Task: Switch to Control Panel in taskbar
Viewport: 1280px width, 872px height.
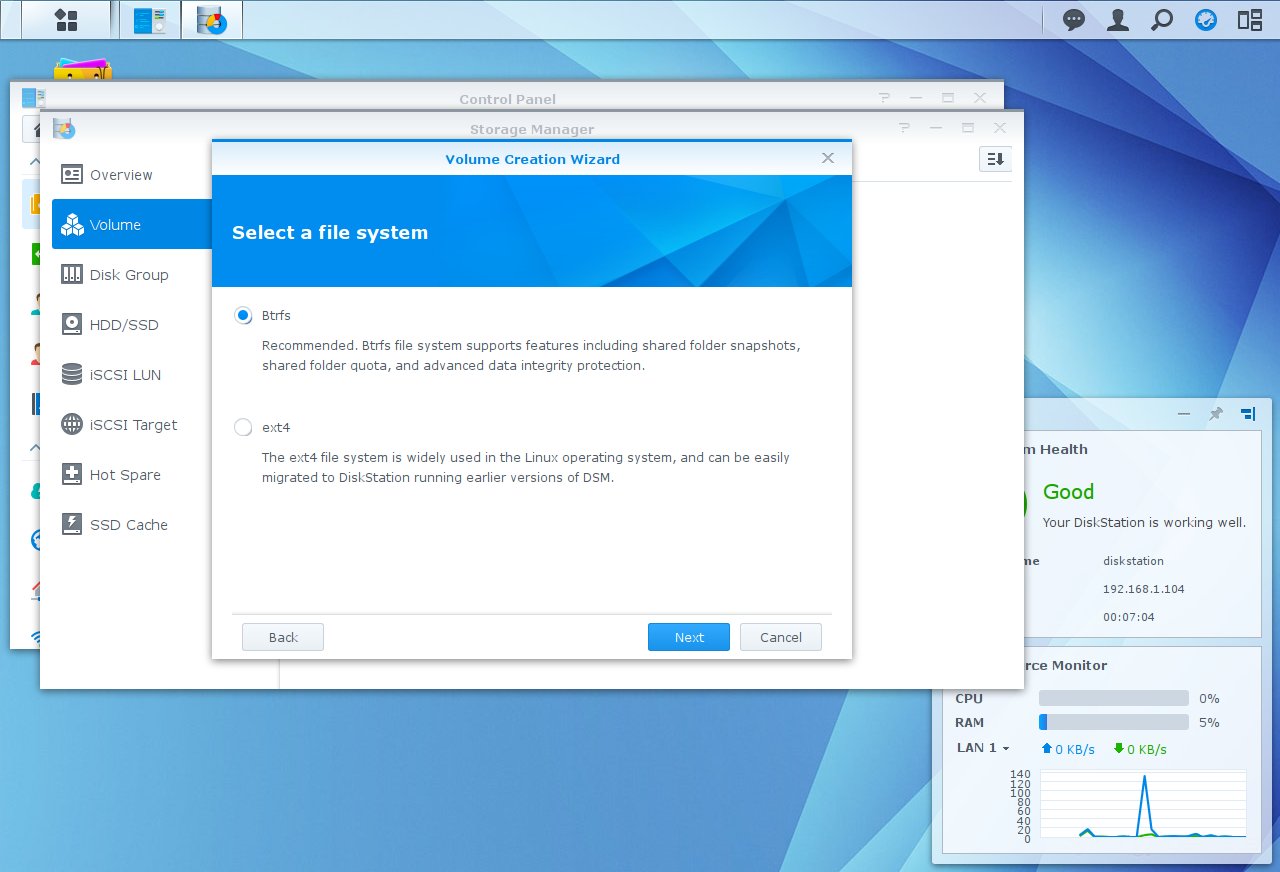Action: pyautogui.click(x=150, y=20)
